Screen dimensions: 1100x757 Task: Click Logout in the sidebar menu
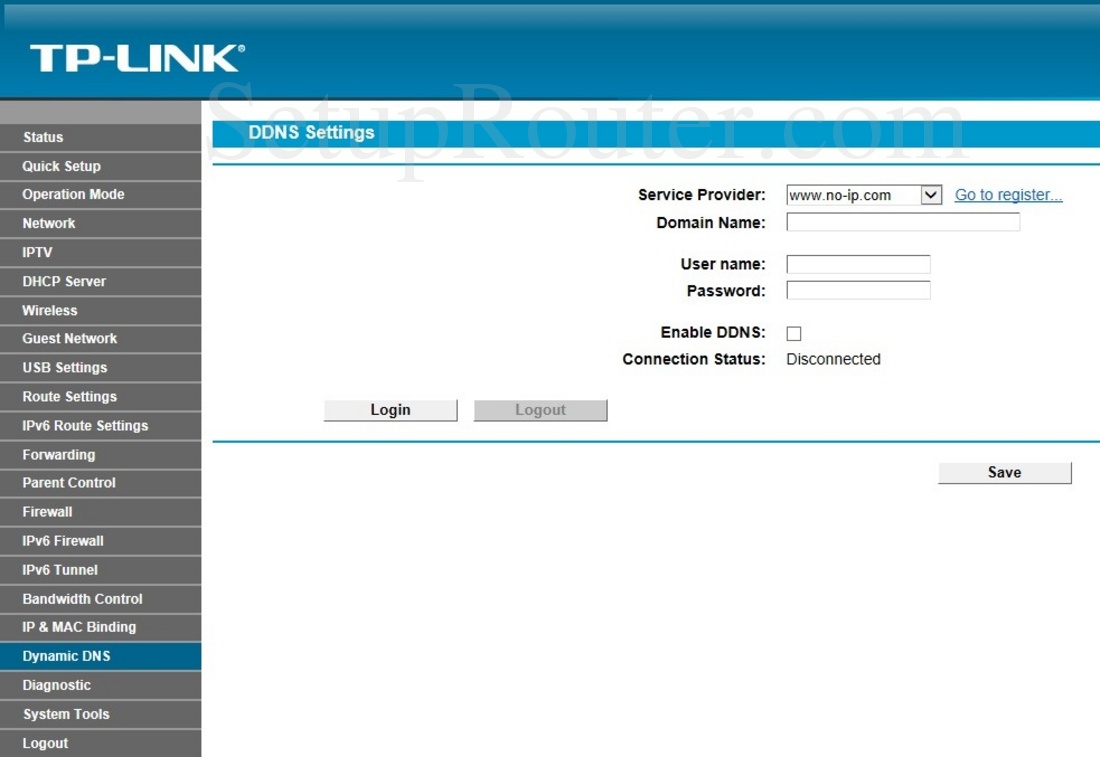[46, 743]
